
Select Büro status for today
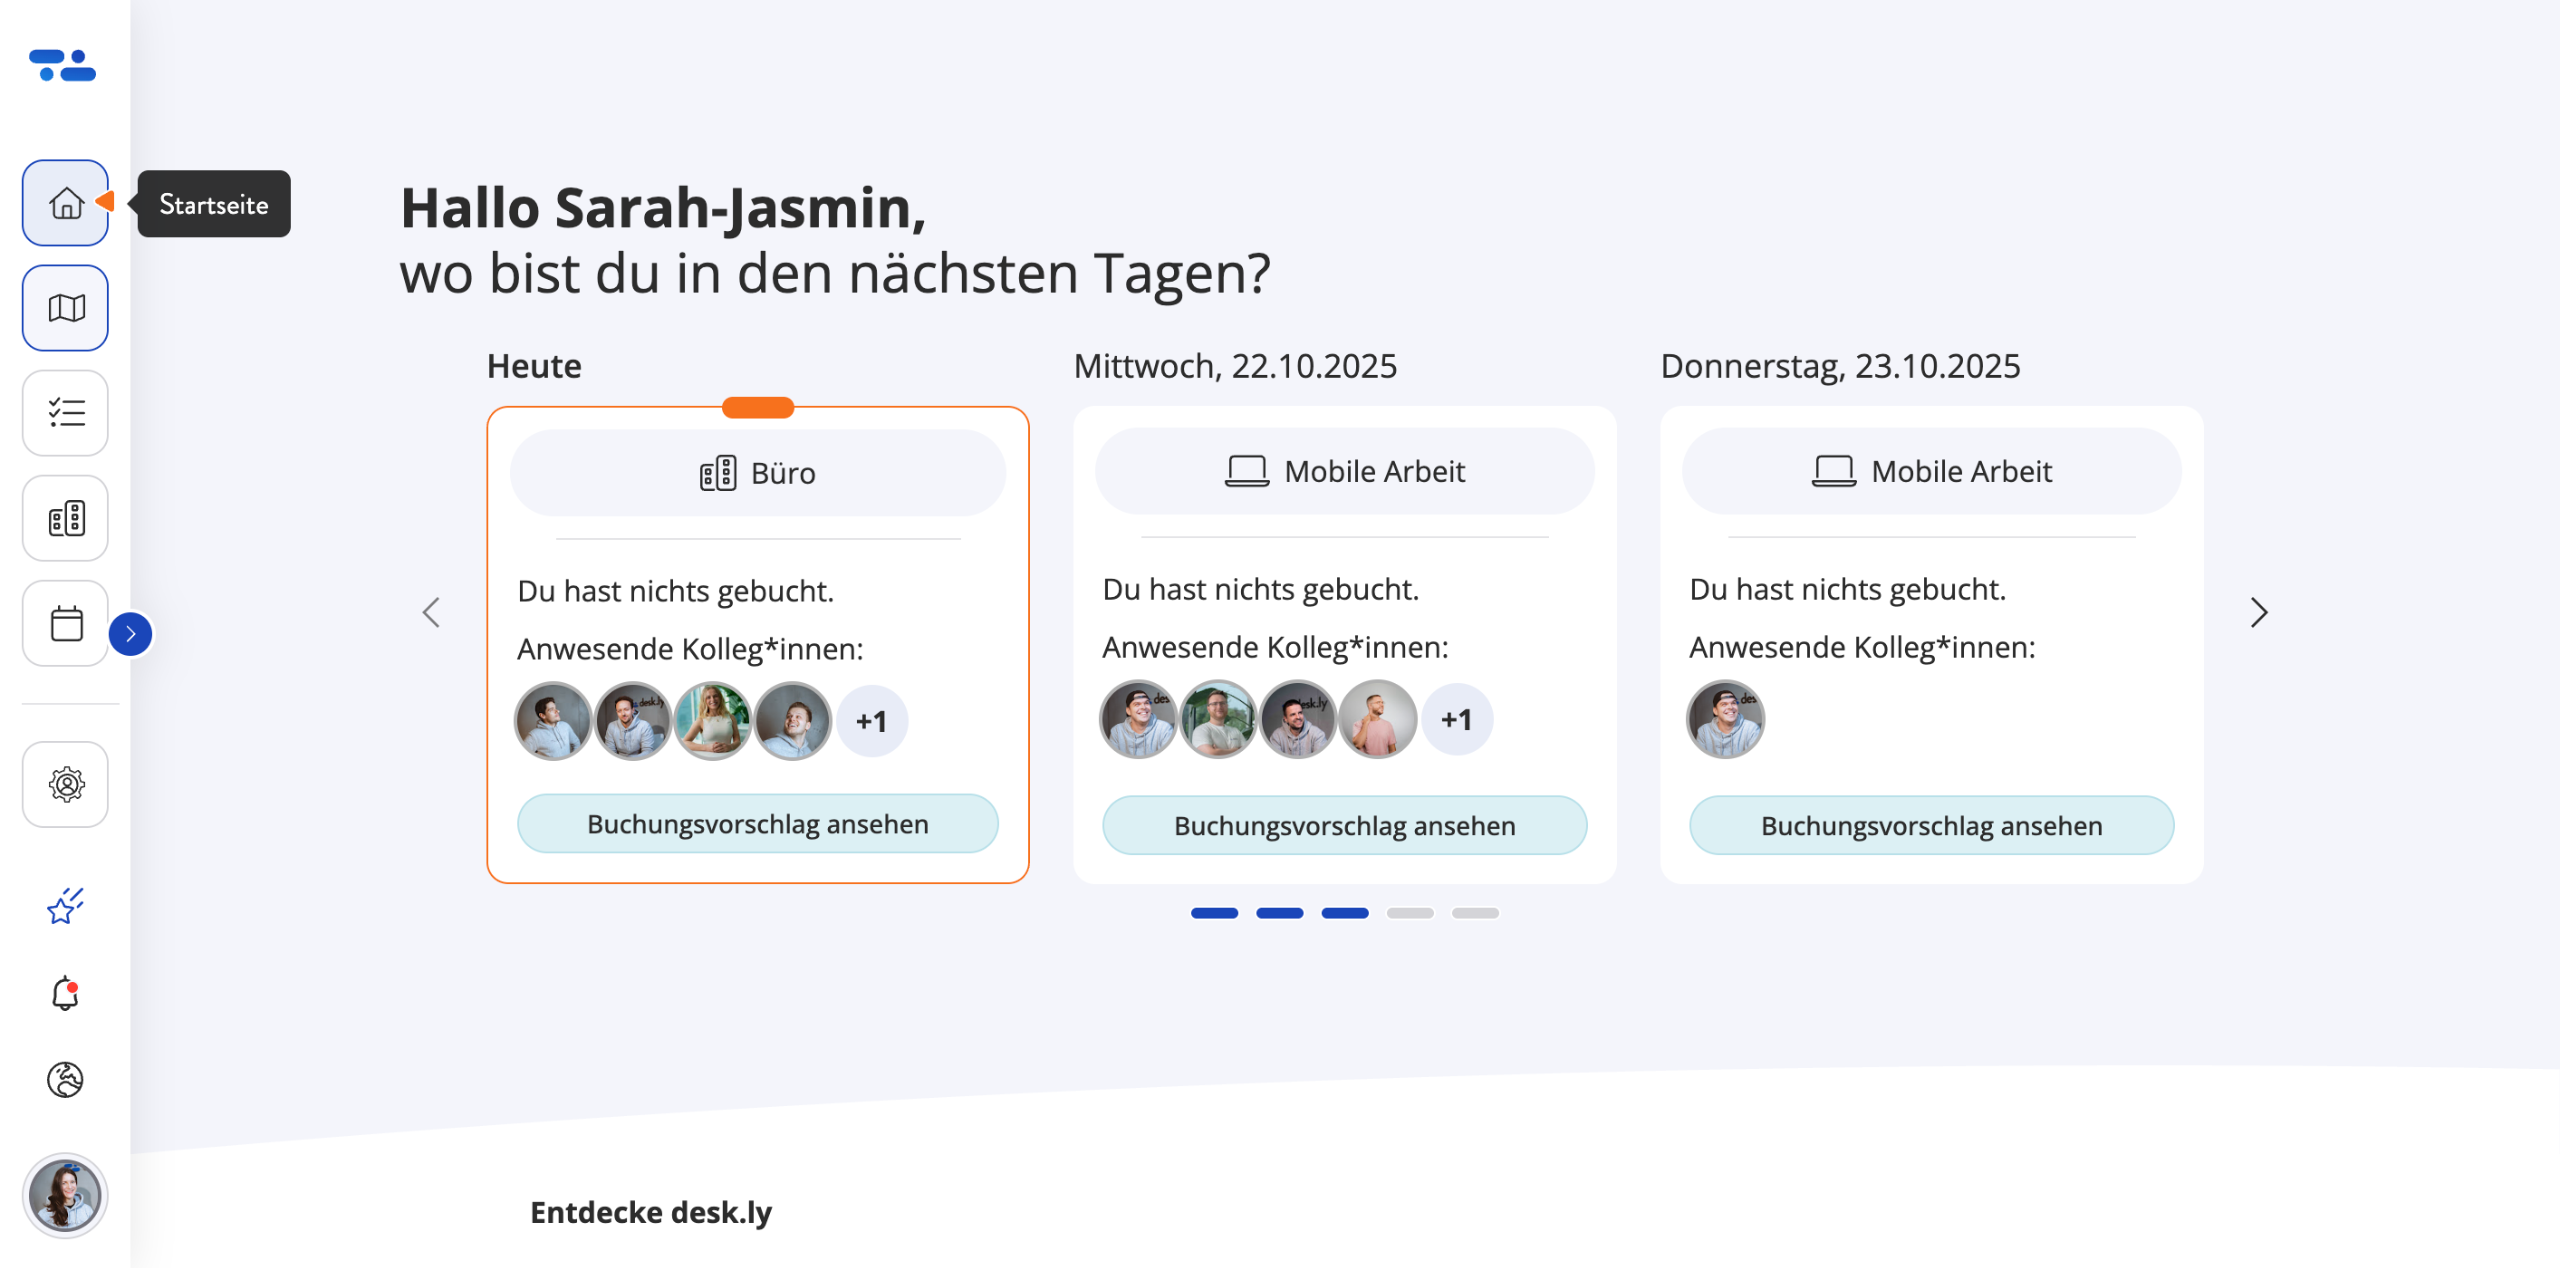758,473
